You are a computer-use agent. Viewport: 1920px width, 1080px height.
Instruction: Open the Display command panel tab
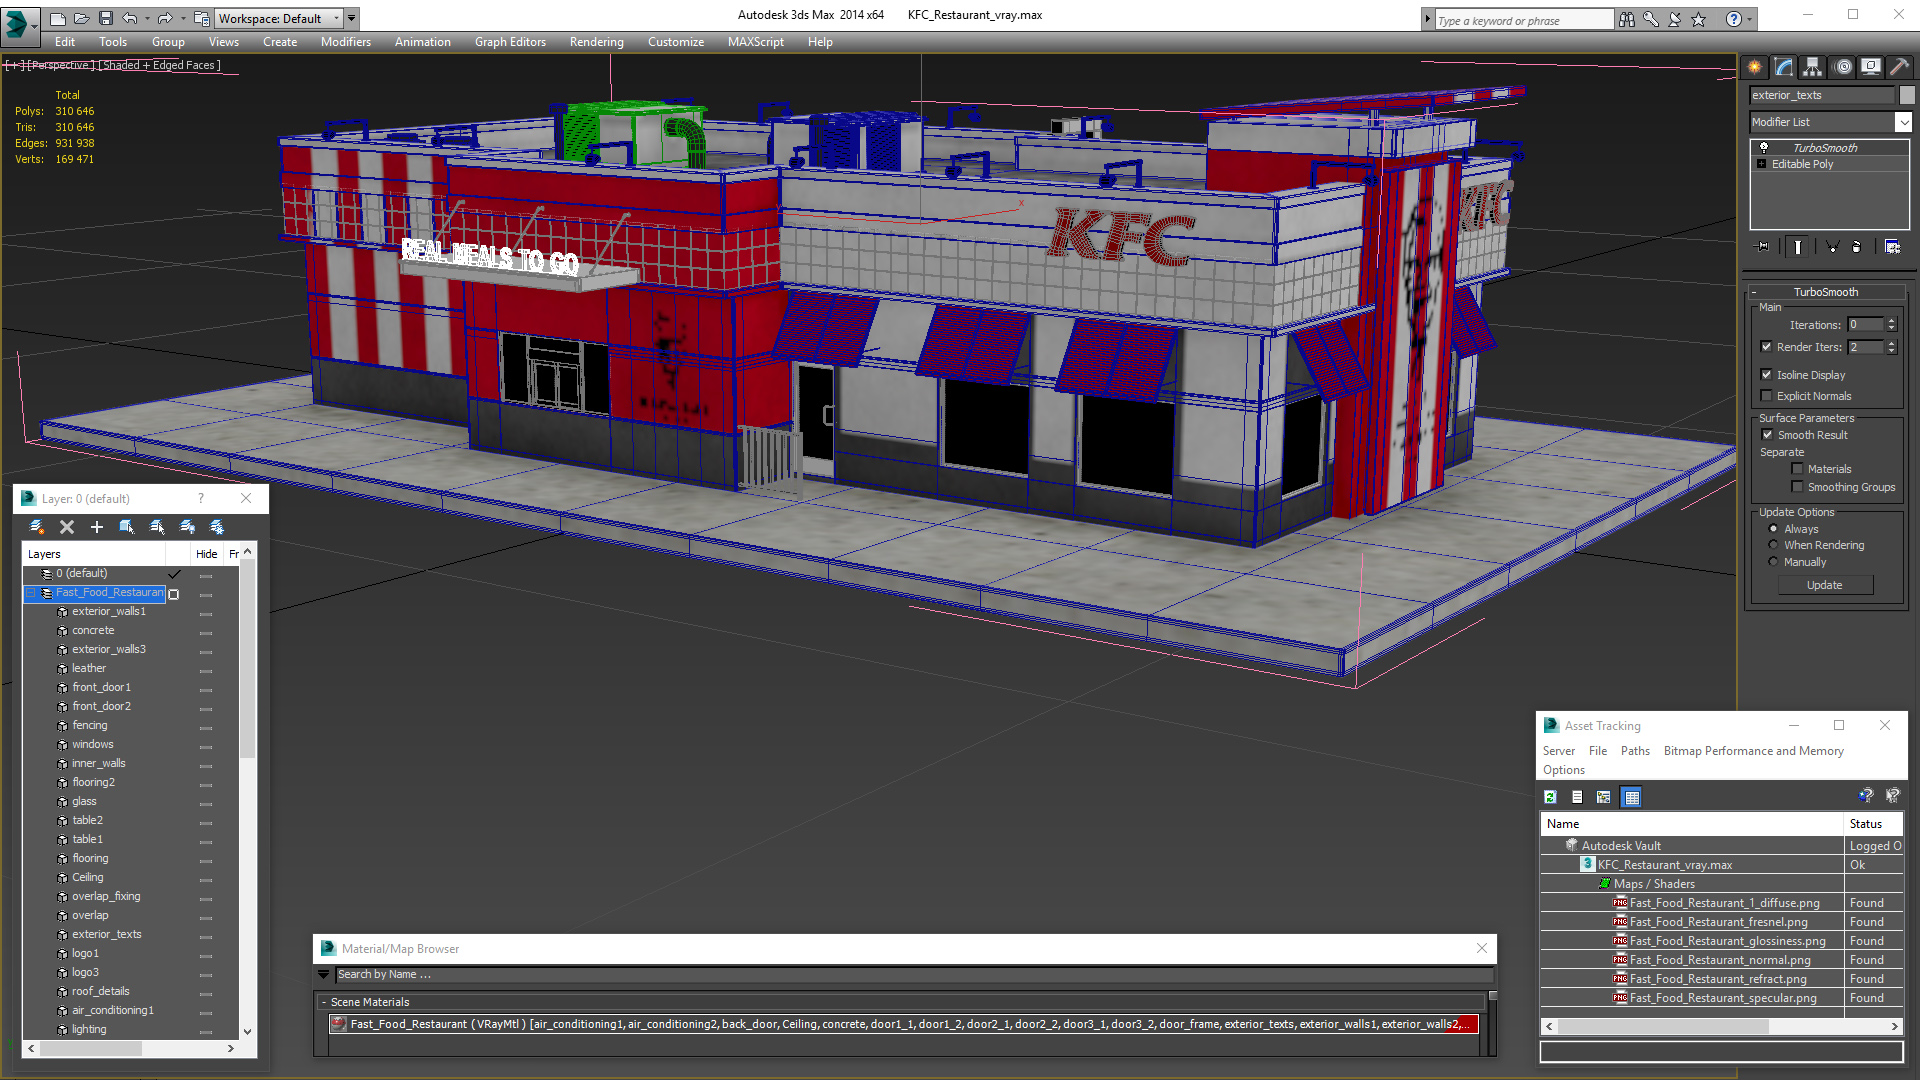click(1871, 67)
